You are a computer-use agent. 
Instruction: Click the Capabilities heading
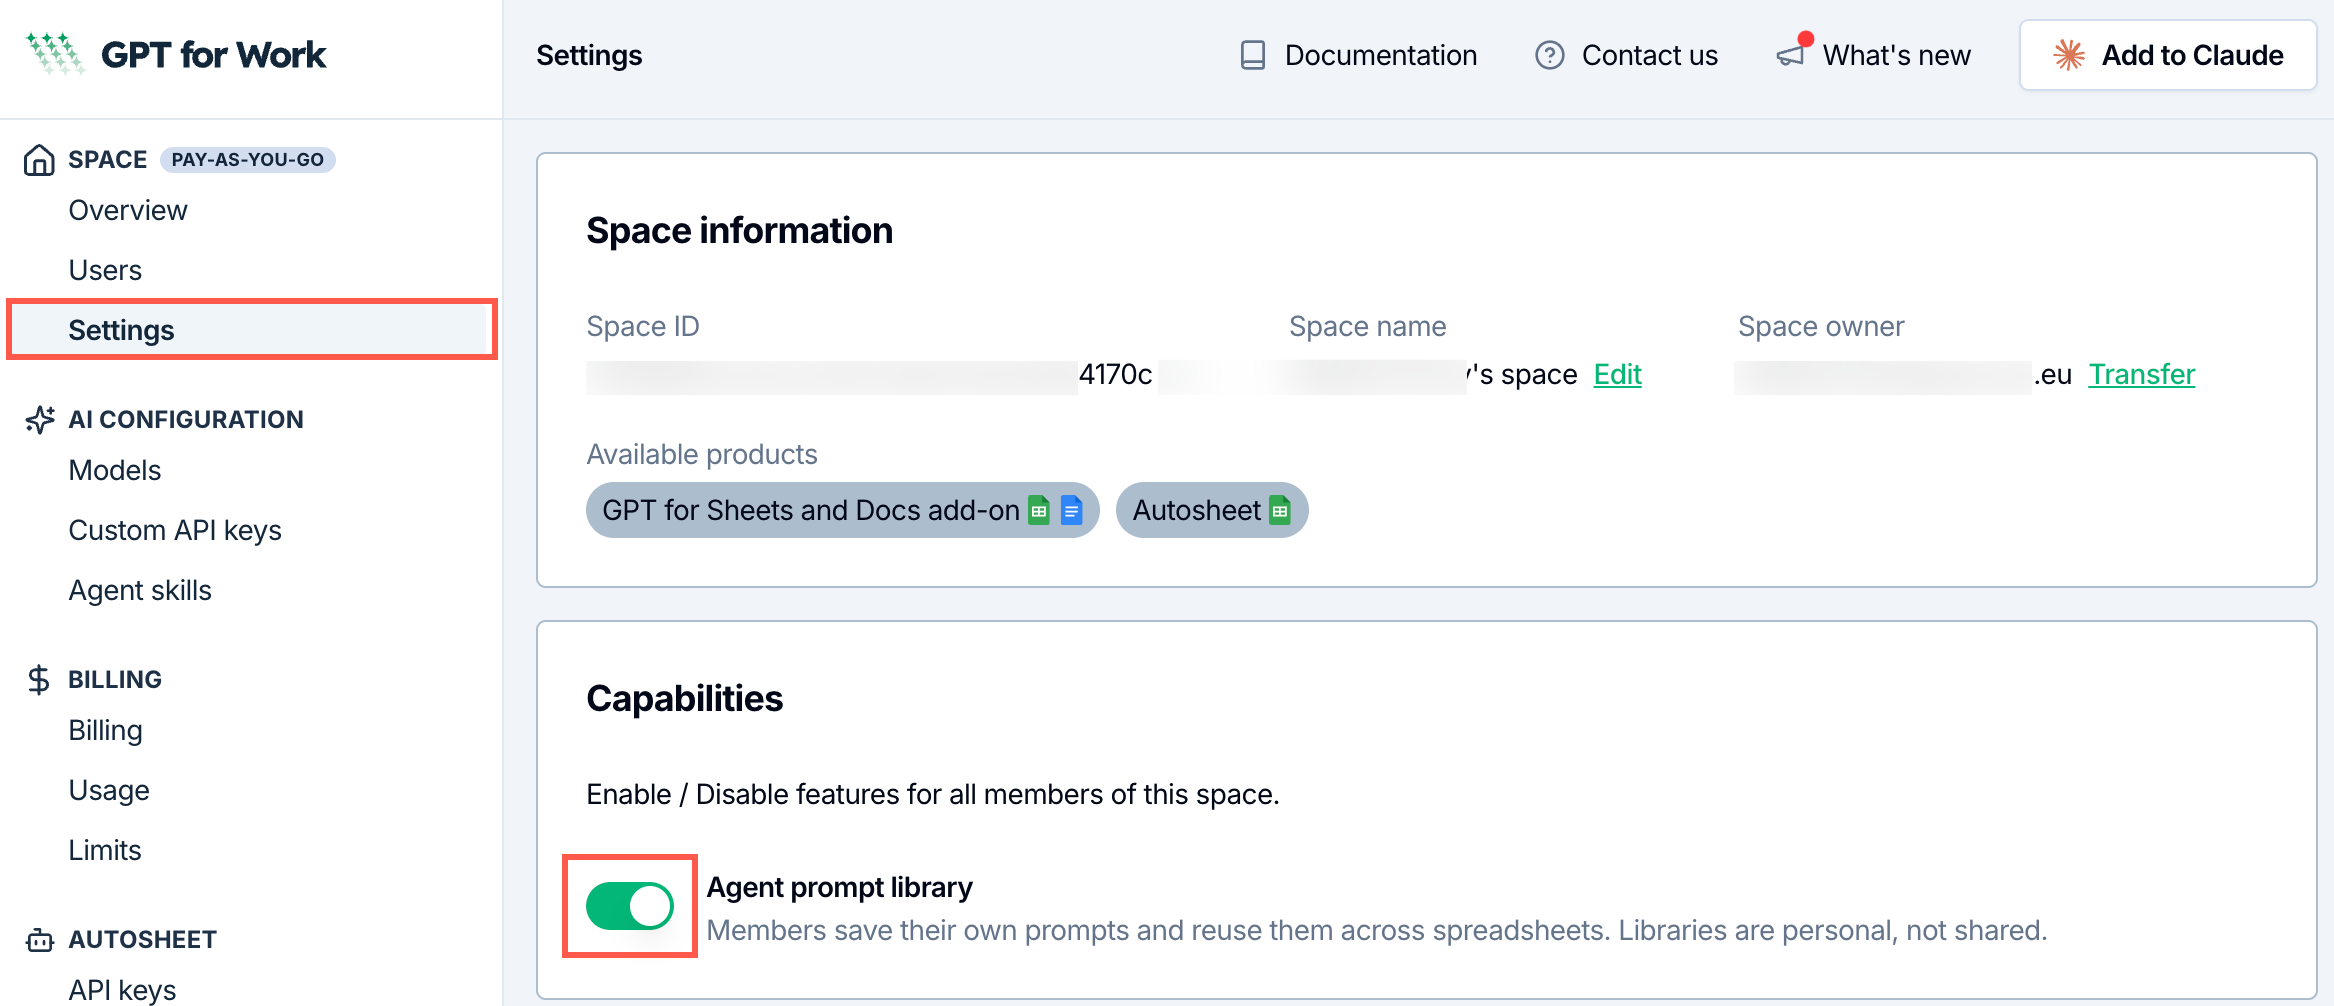pyautogui.click(x=684, y=699)
